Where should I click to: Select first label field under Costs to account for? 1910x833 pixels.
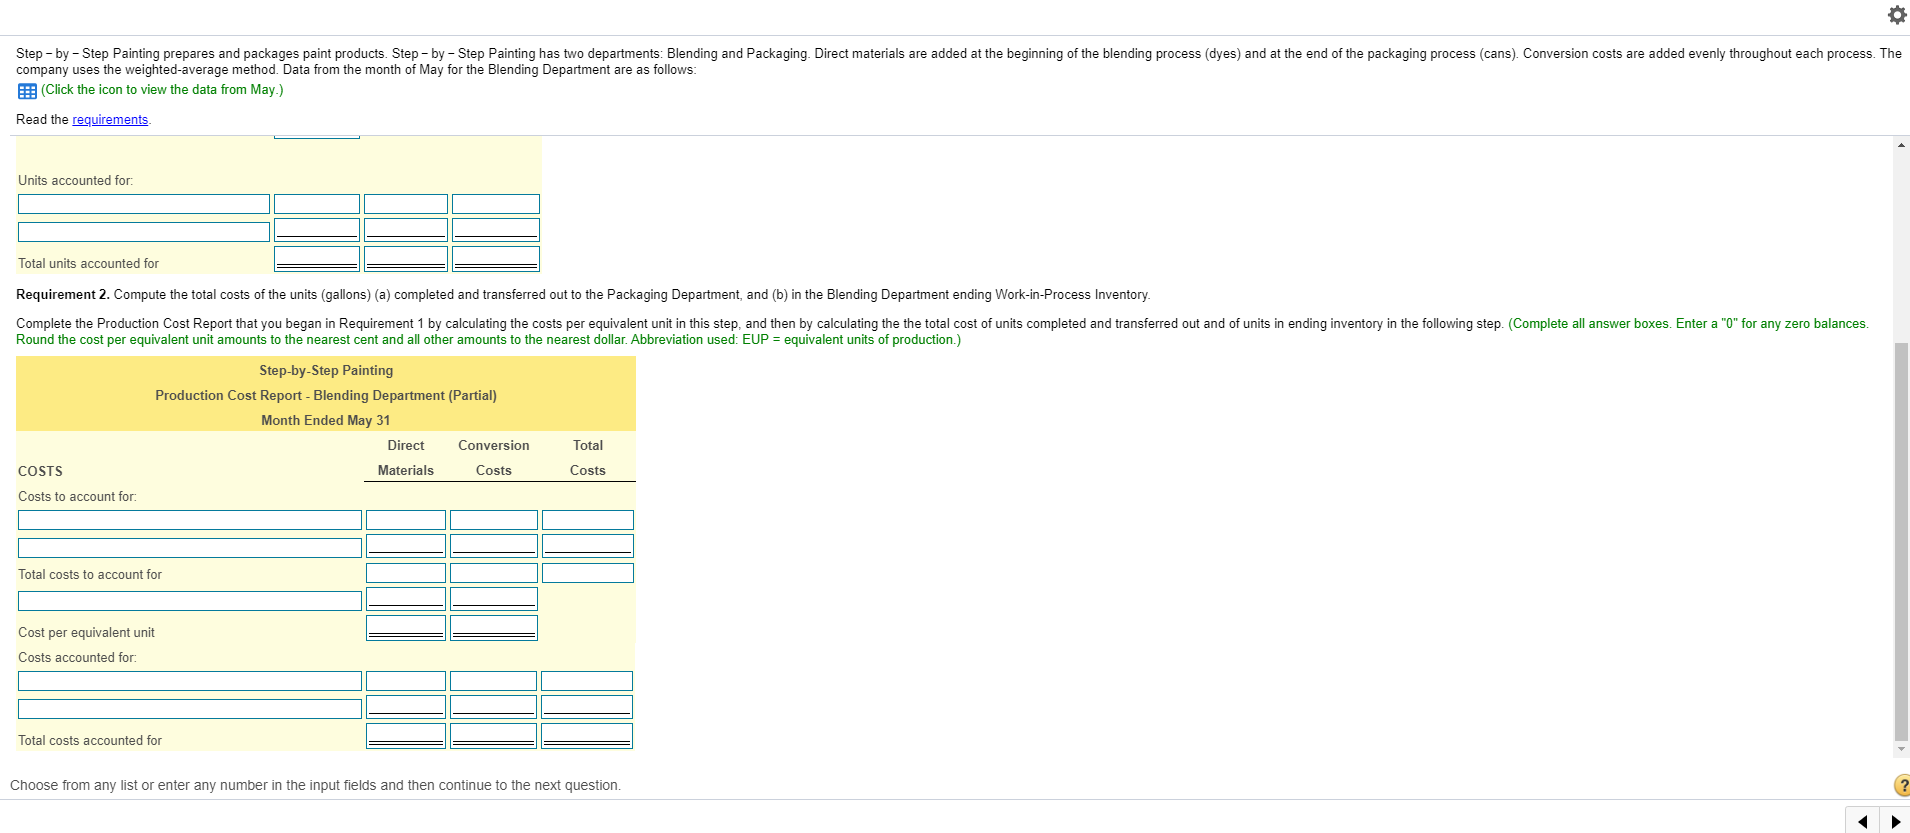coord(190,520)
